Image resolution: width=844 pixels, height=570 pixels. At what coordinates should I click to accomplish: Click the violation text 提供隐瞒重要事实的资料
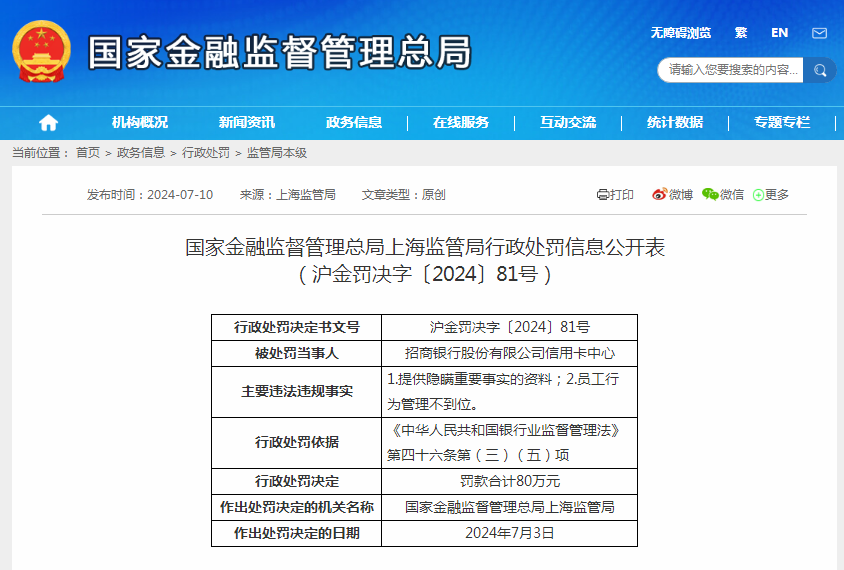(x=475, y=379)
